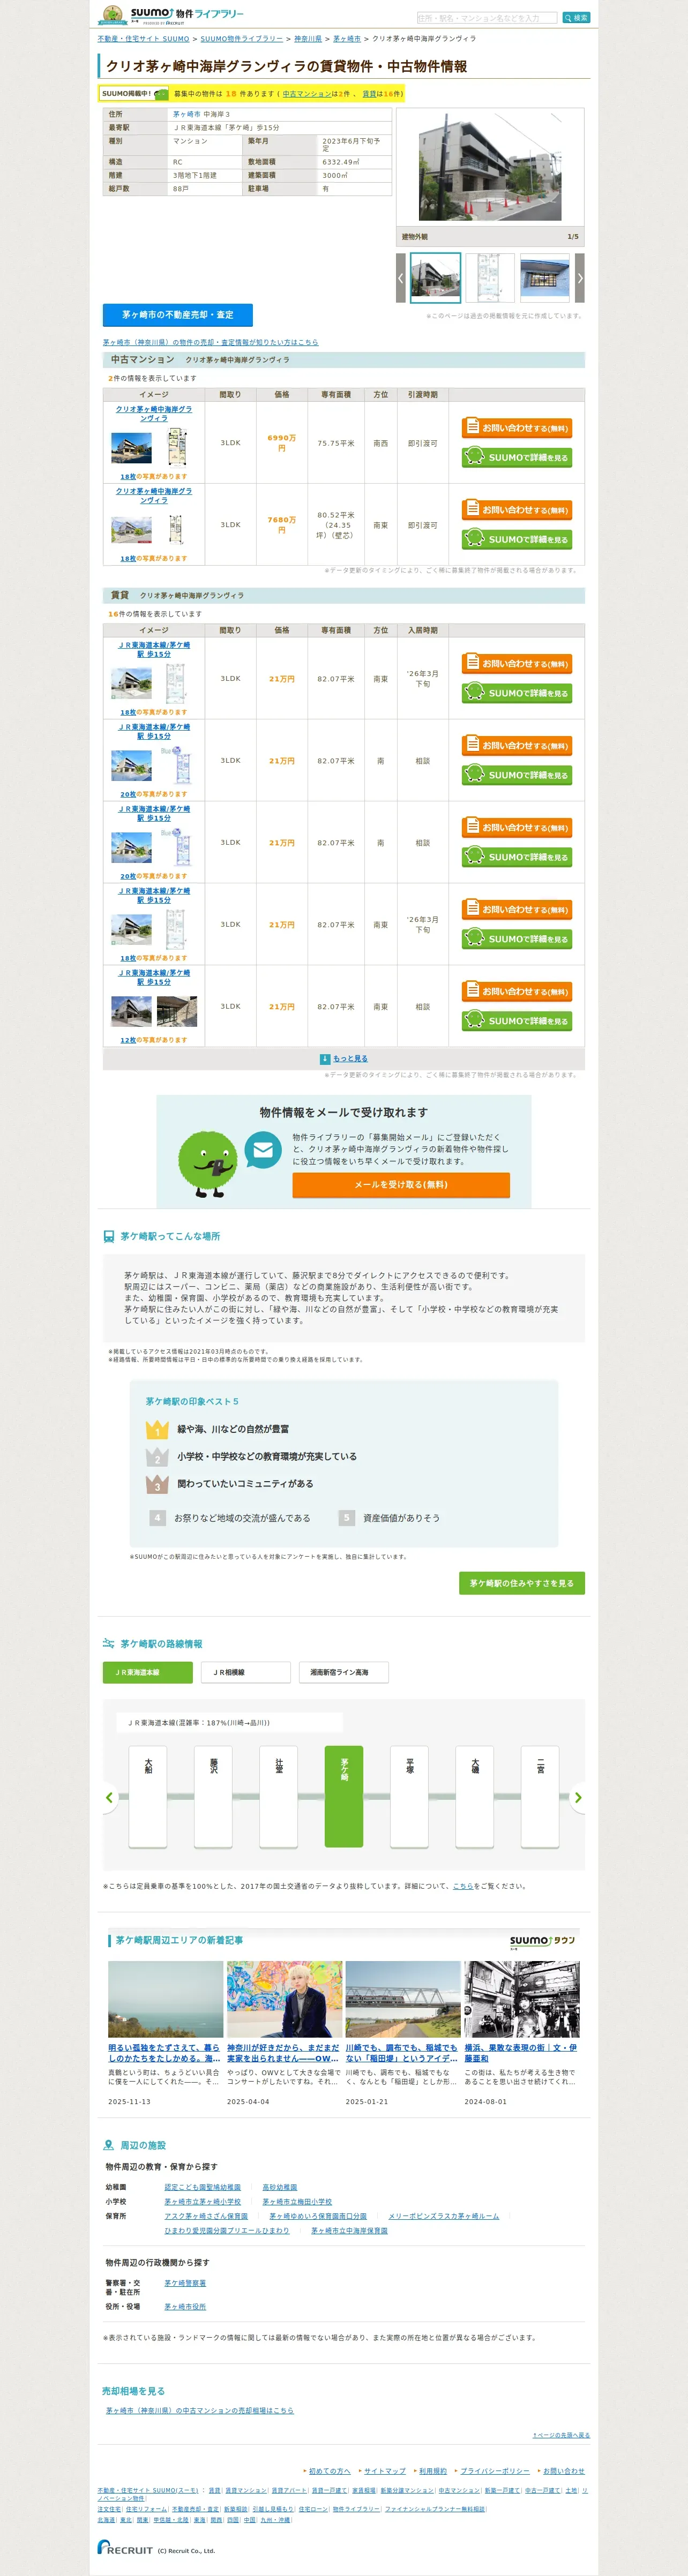The height and width of the screenshot is (2576, 688).
Task: Select the floor plan thumbnail in gallery
Action: click(490, 278)
